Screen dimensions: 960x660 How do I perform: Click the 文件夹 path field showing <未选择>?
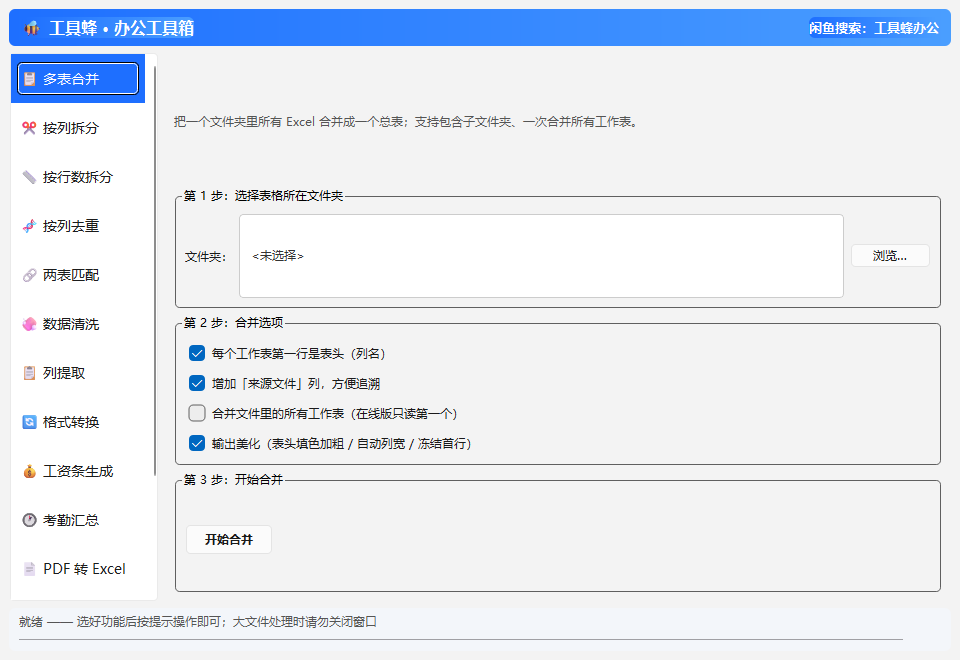point(541,256)
